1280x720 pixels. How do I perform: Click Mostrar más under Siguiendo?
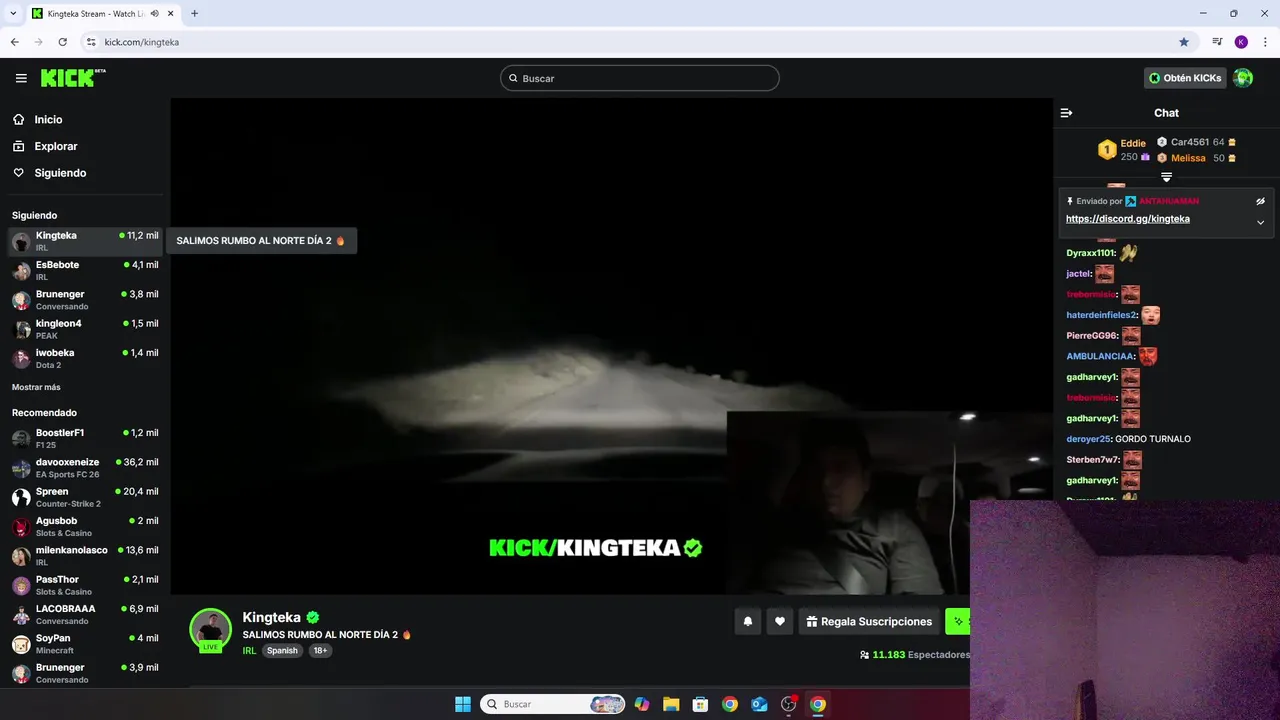[x=36, y=387]
